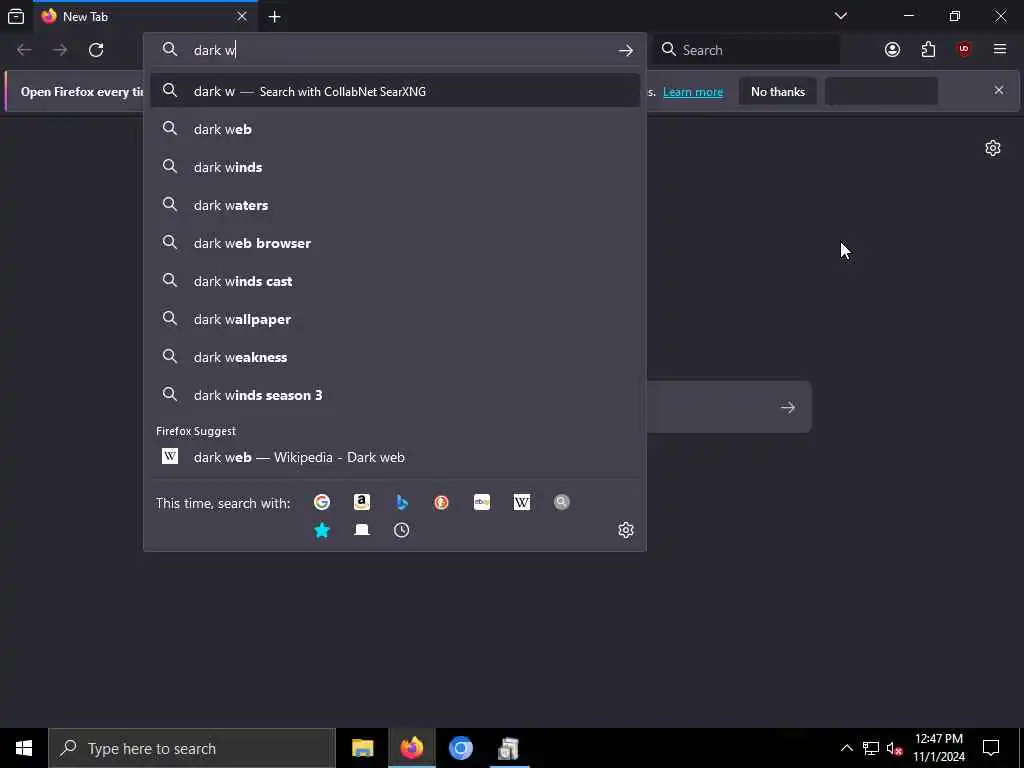Open the Windows Start menu
This screenshot has height=768, width=1024.
click(24, 748)
